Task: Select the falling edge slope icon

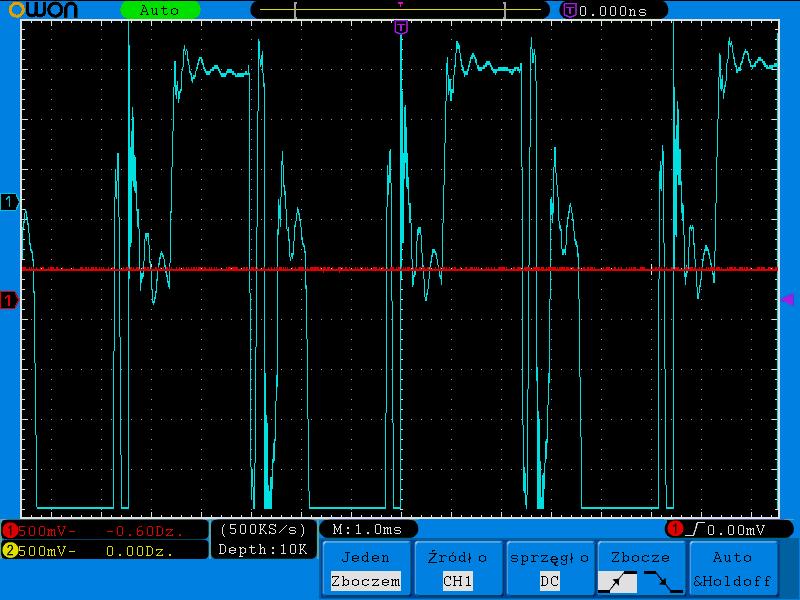Action: [x=663, y=582]
